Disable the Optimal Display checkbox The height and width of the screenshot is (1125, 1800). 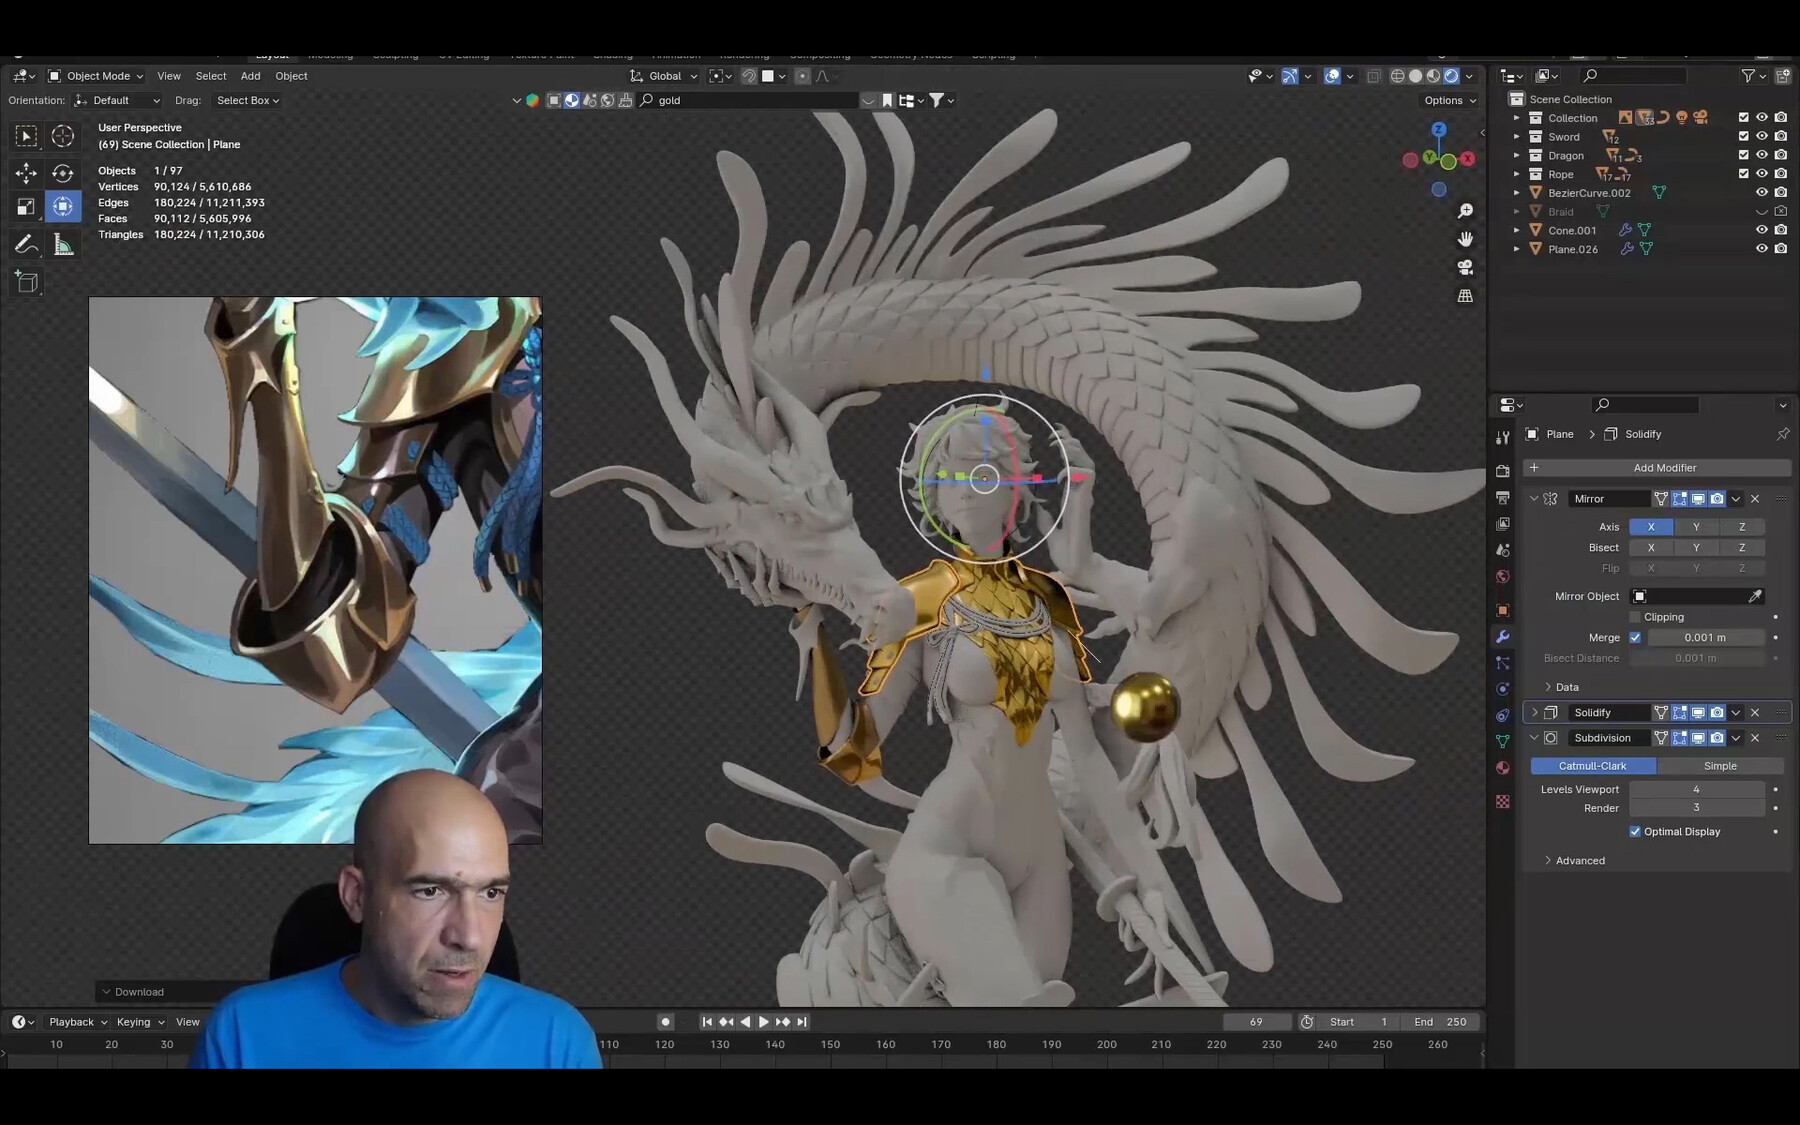coord(1635,832)
